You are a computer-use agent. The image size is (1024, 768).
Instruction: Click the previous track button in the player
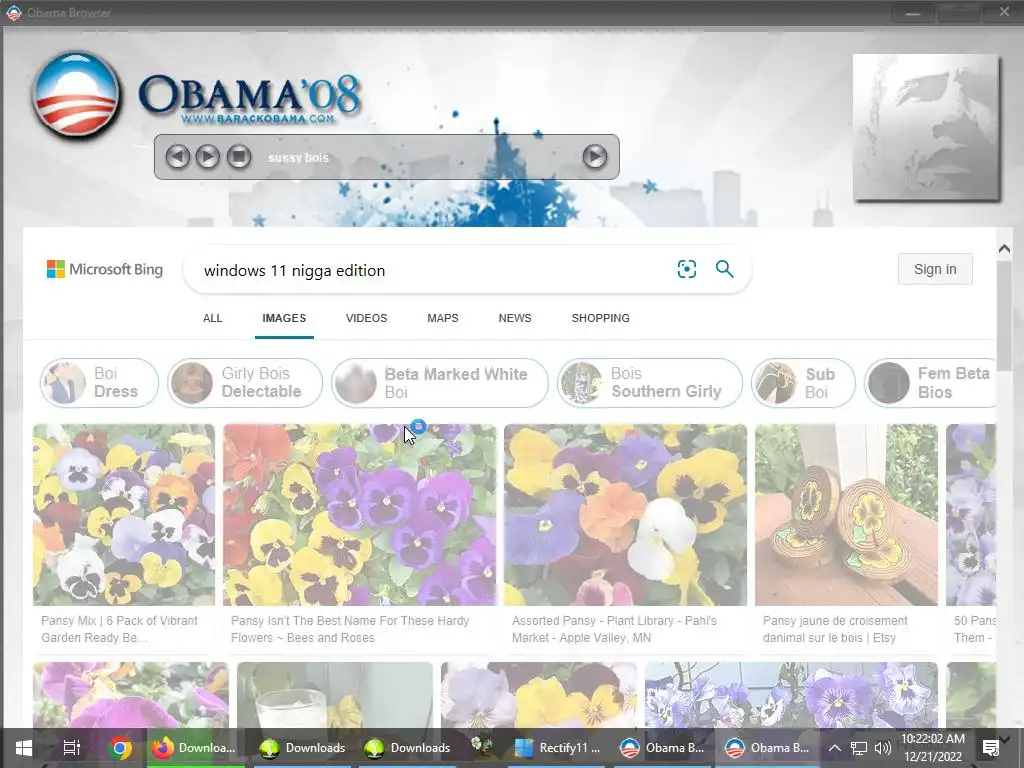coord(177,157)
